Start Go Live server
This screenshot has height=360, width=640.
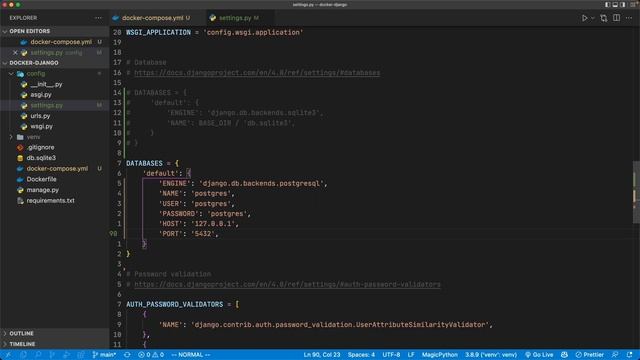coord(539,355)
